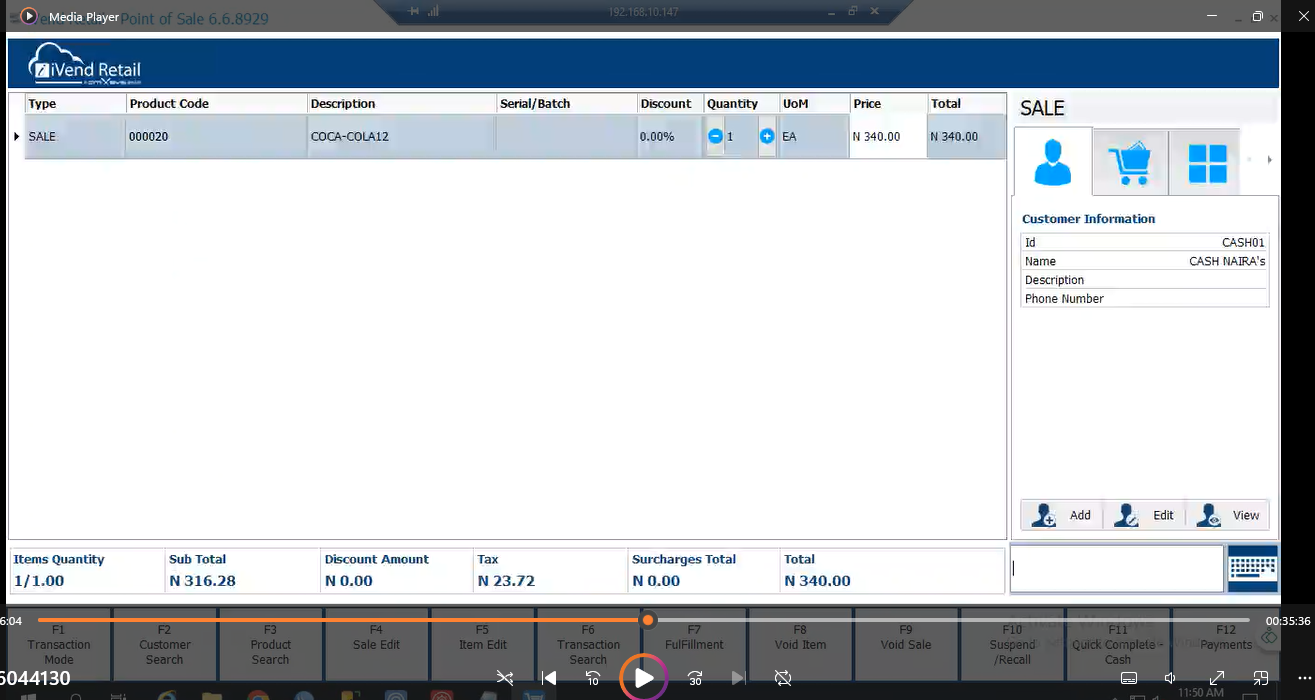Toggle shuffle in media player

point(505,678)
